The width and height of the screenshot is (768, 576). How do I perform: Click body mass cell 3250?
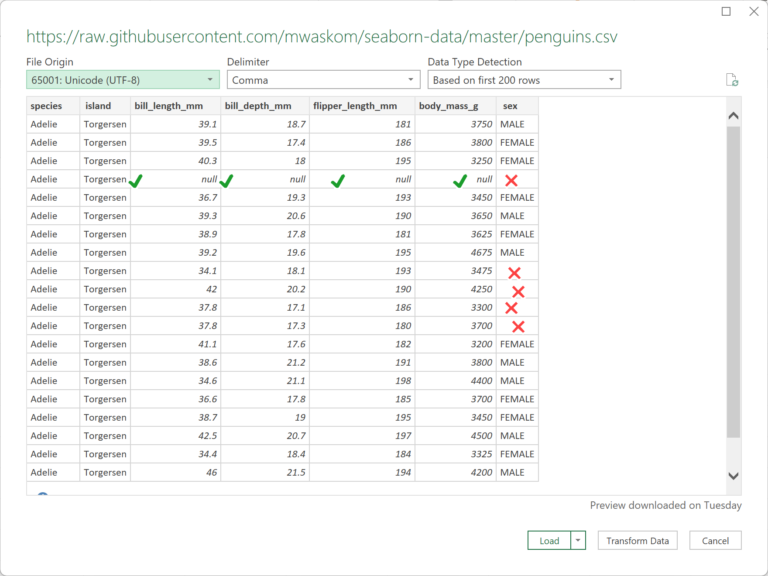point(456,161)
